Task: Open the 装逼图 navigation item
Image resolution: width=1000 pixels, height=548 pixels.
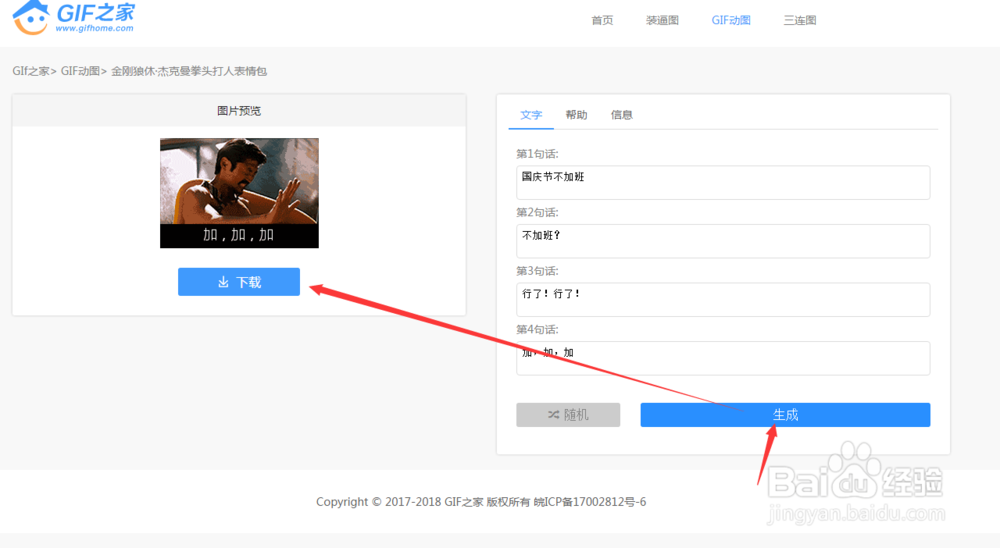Action: [x=662, y=20]
